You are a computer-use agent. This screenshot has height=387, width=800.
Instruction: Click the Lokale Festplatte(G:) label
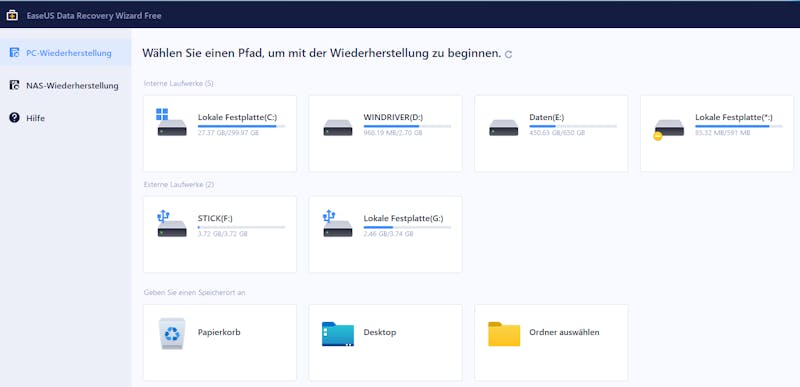pyautogui.click(x=404, y=218)
